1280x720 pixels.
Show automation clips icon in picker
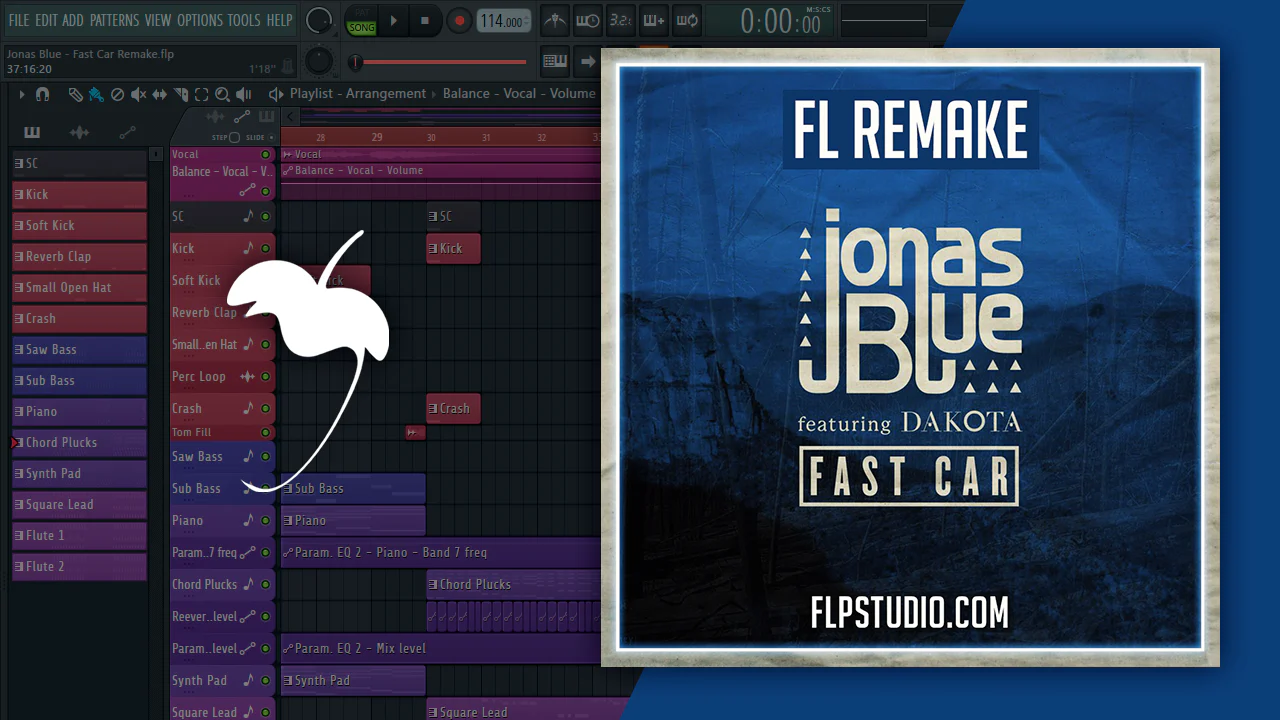point(127,132)
